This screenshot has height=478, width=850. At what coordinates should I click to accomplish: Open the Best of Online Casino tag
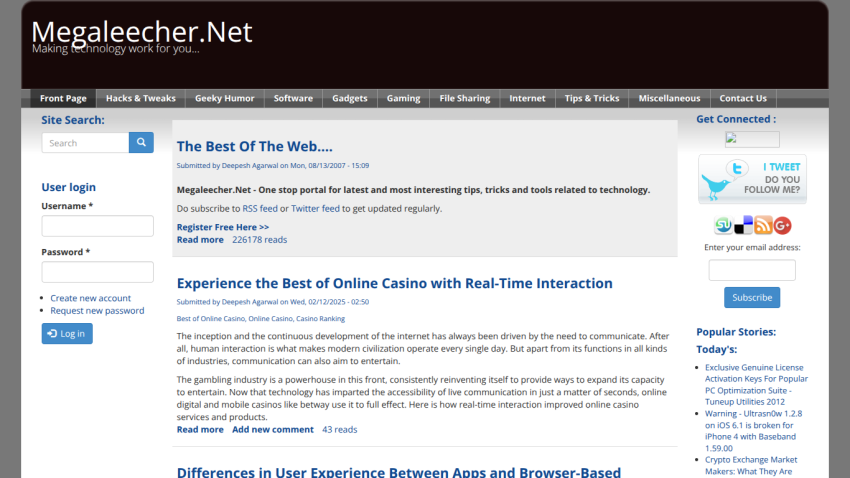[210, 319]
